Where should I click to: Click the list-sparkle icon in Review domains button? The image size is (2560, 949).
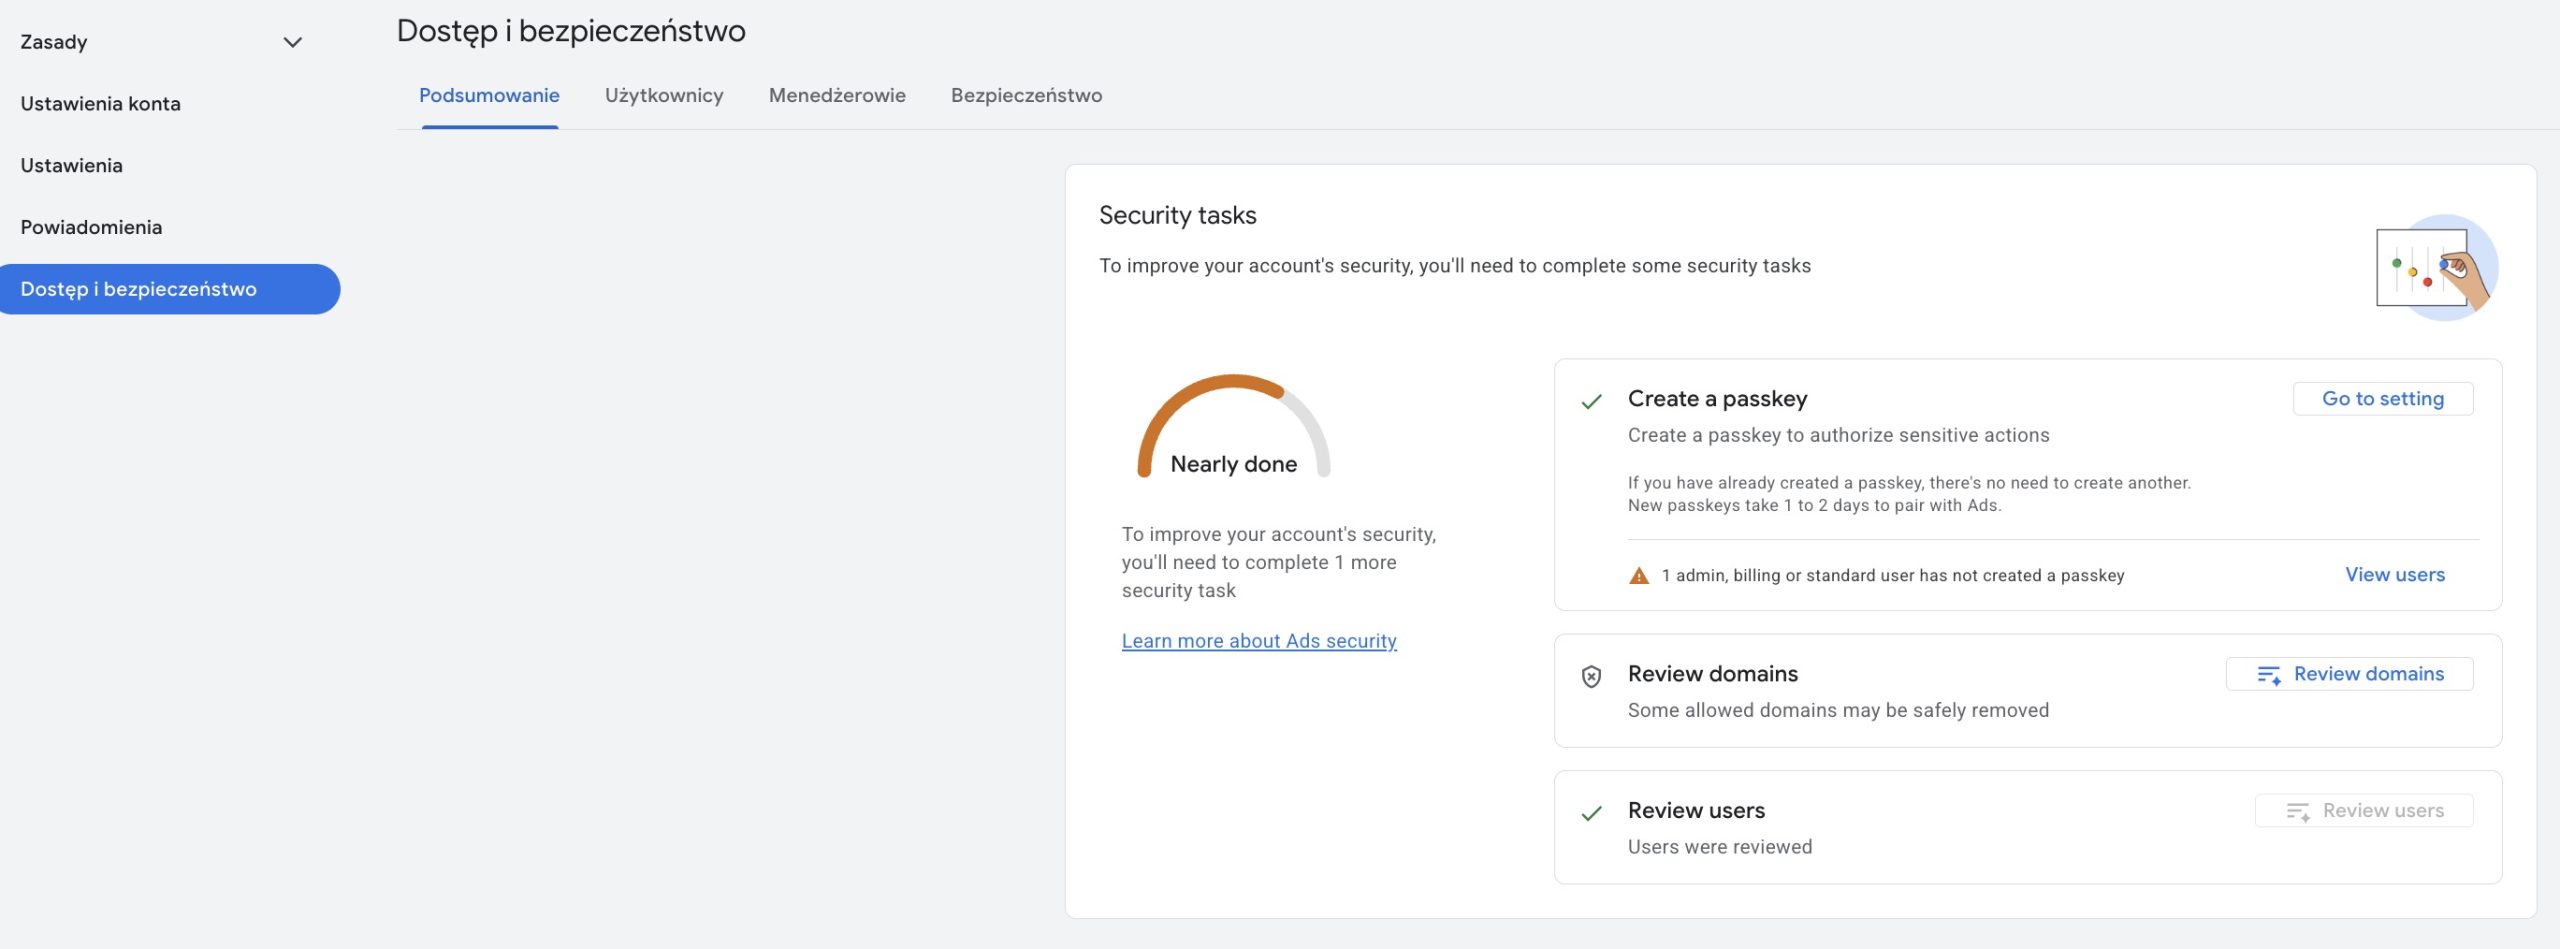coord(2269,676)
